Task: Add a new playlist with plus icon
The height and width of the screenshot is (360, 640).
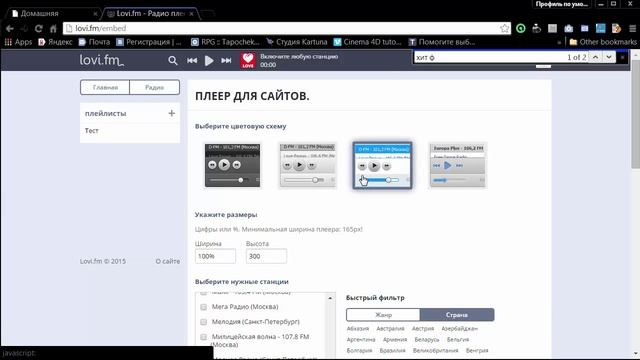Action: coord(172,113)
